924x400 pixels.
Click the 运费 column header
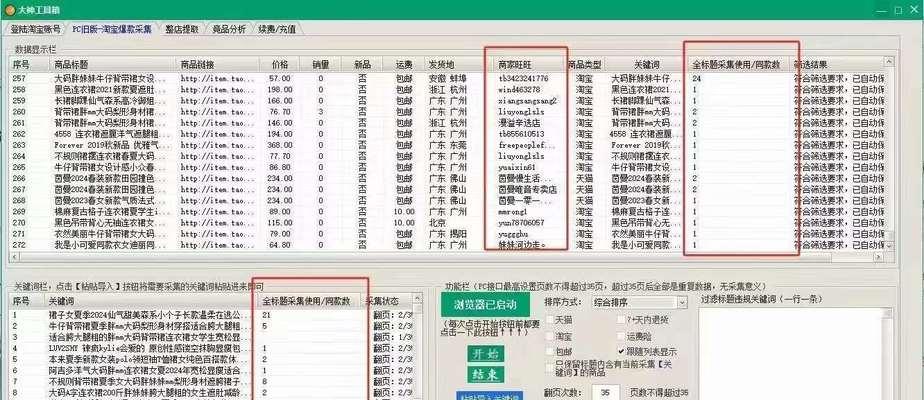(403, 64)
